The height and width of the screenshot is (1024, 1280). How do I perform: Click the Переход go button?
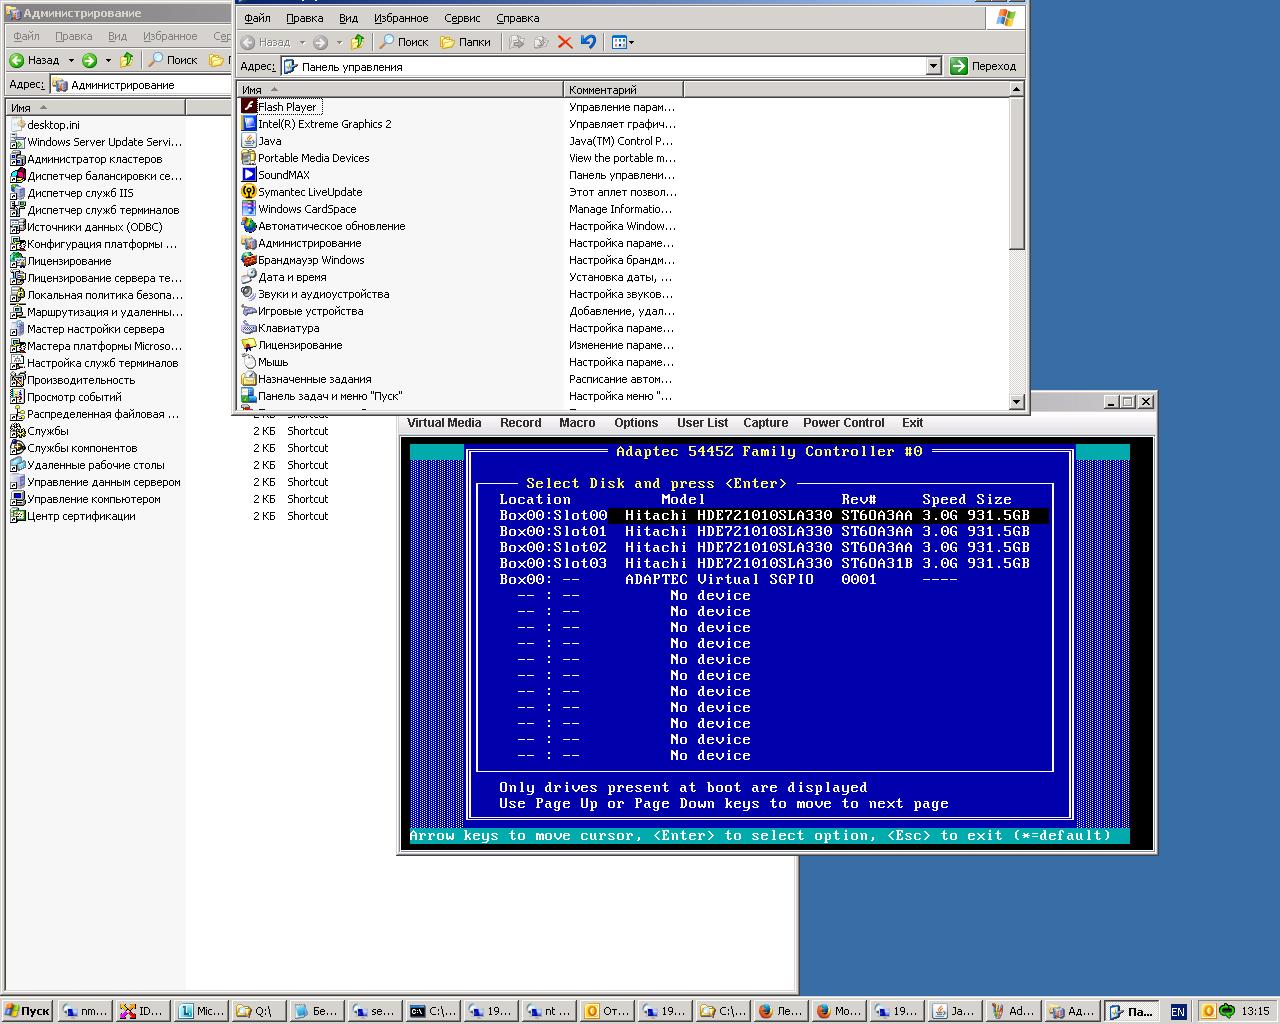pos(983,66)
